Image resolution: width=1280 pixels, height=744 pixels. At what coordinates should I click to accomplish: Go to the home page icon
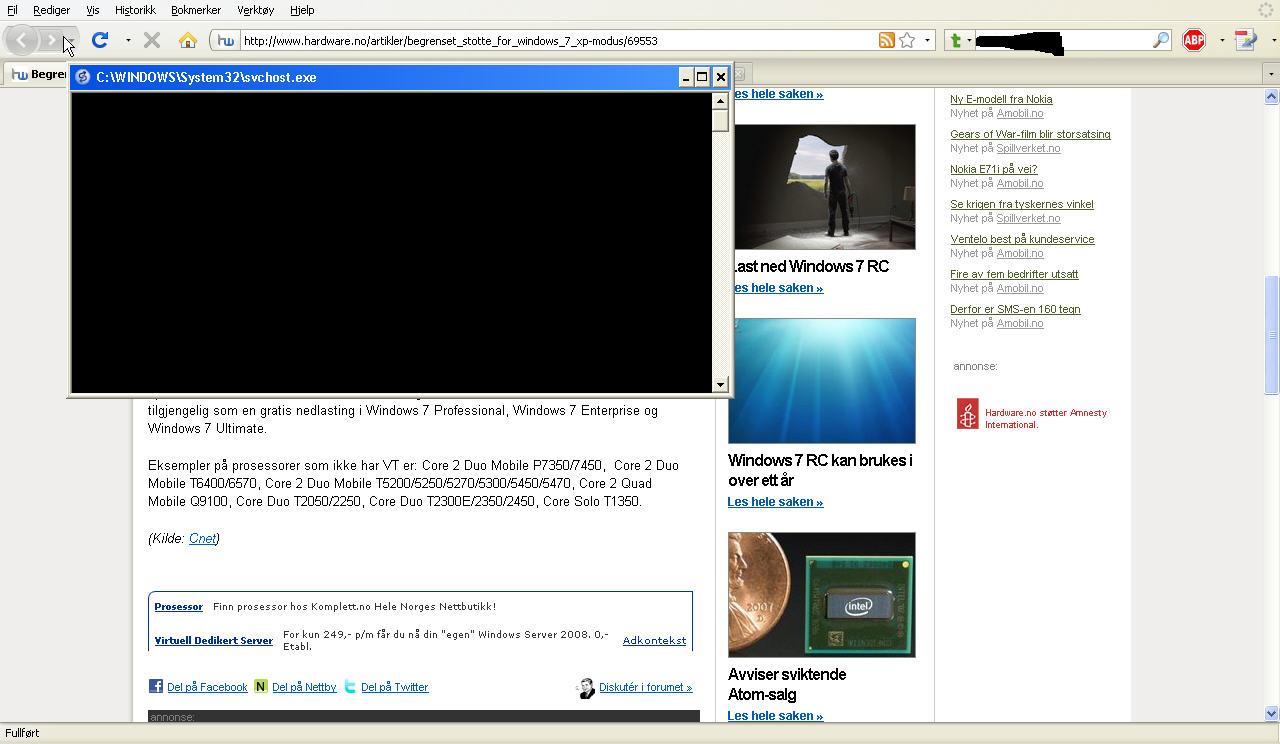pyautogui.click(x=187, y=40)
